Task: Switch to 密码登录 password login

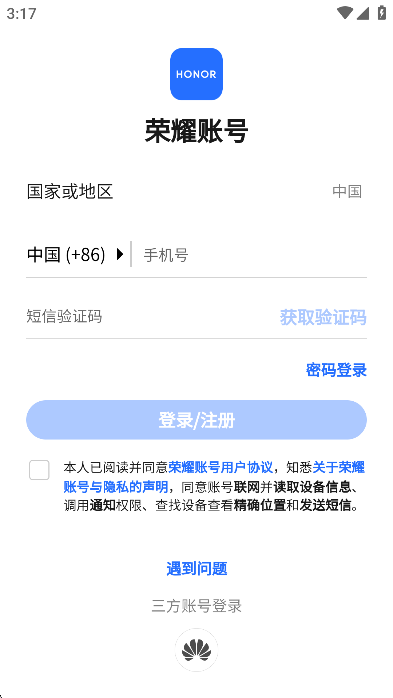Action: coord(336,370)
